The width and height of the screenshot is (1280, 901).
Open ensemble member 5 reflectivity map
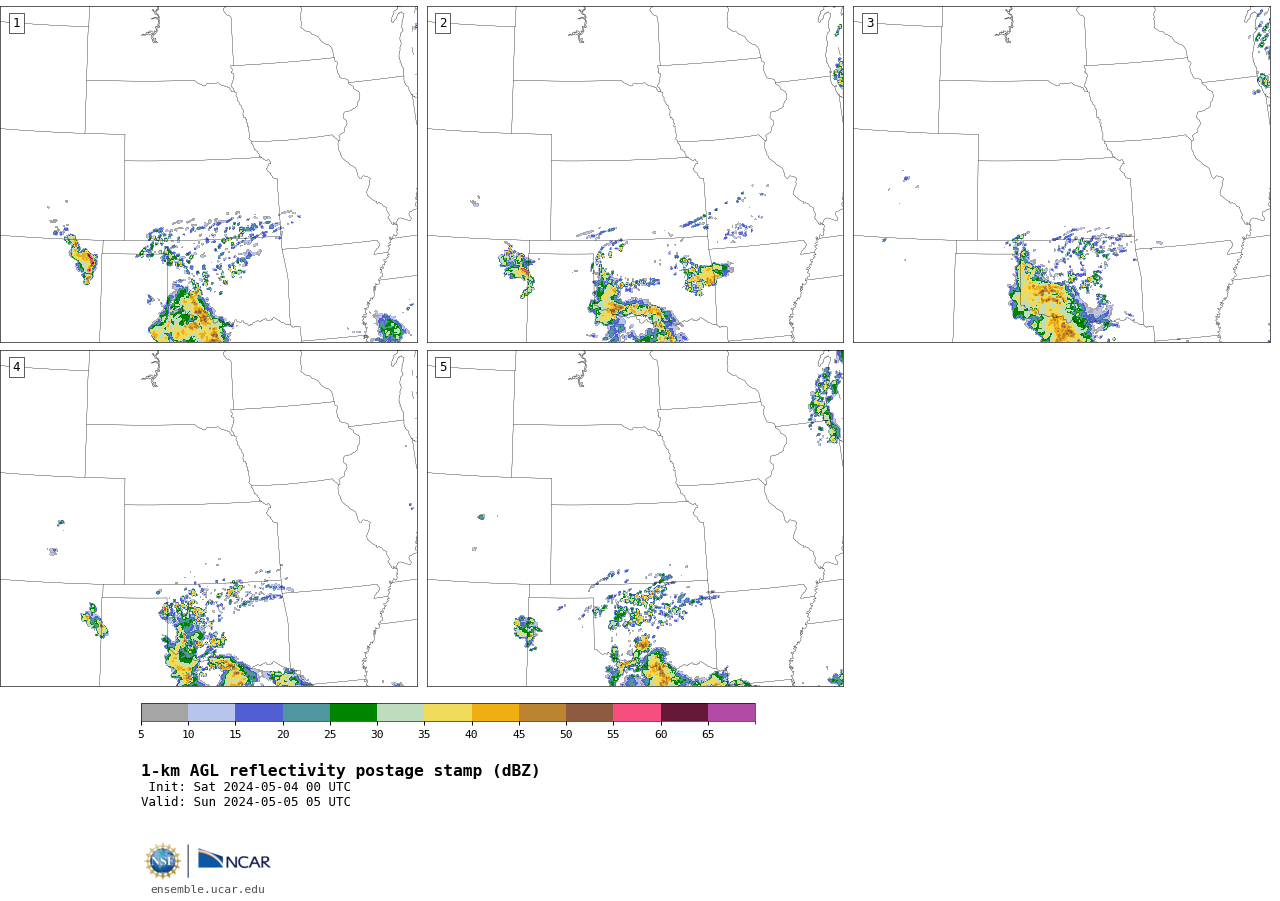[x=635, y=518]
